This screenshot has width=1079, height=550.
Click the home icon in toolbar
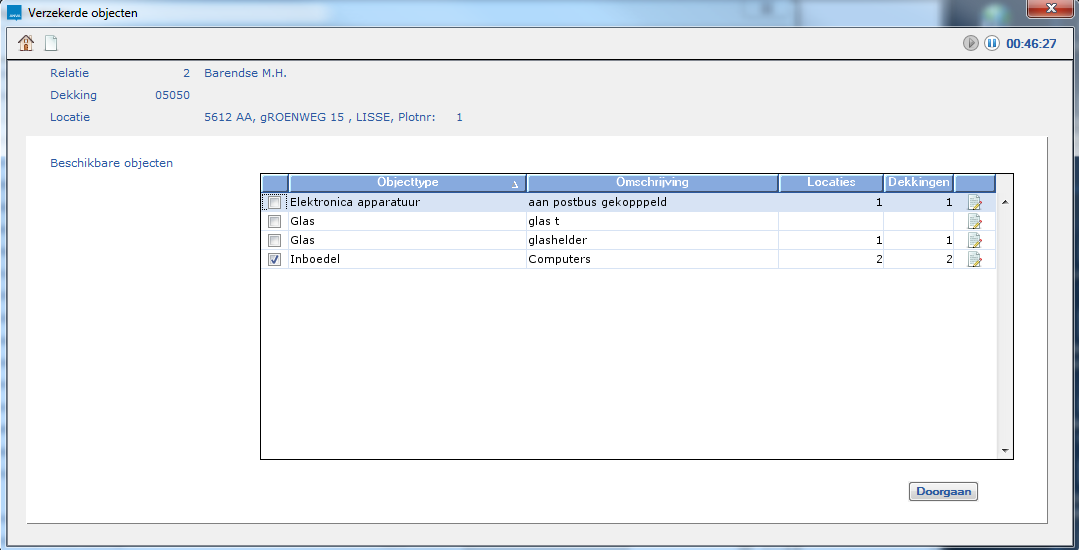tap(26, 43)
